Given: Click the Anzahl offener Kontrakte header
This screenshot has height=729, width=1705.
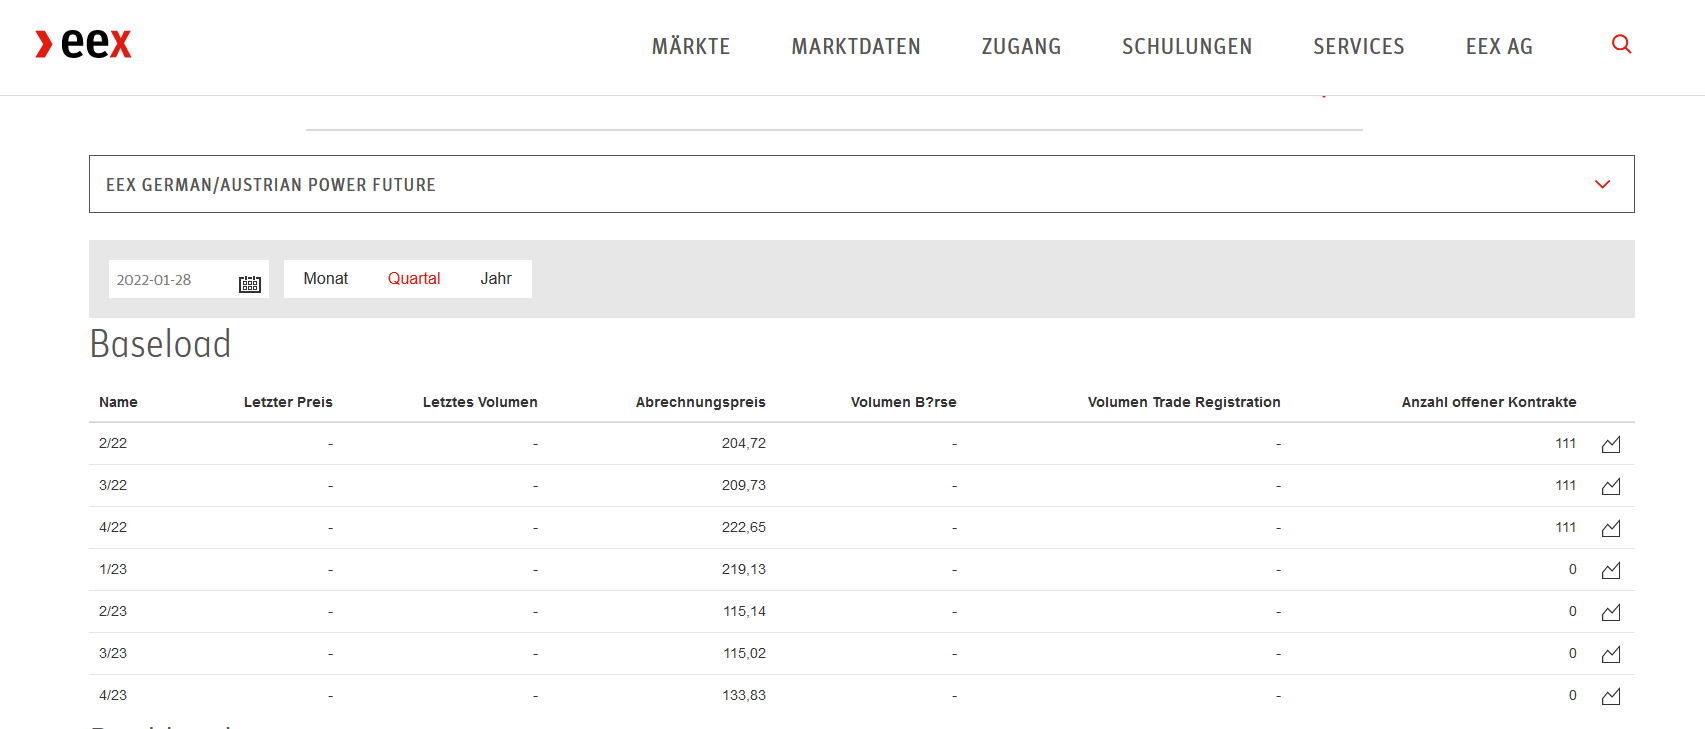Looking at the screenshot, I should click(1489, 402).
